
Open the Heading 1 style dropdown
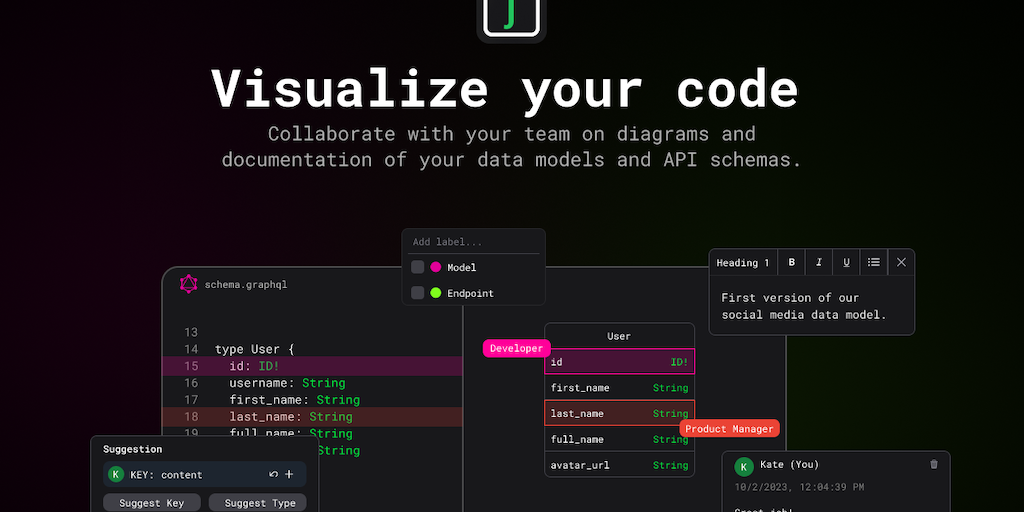tap(743, 262)
